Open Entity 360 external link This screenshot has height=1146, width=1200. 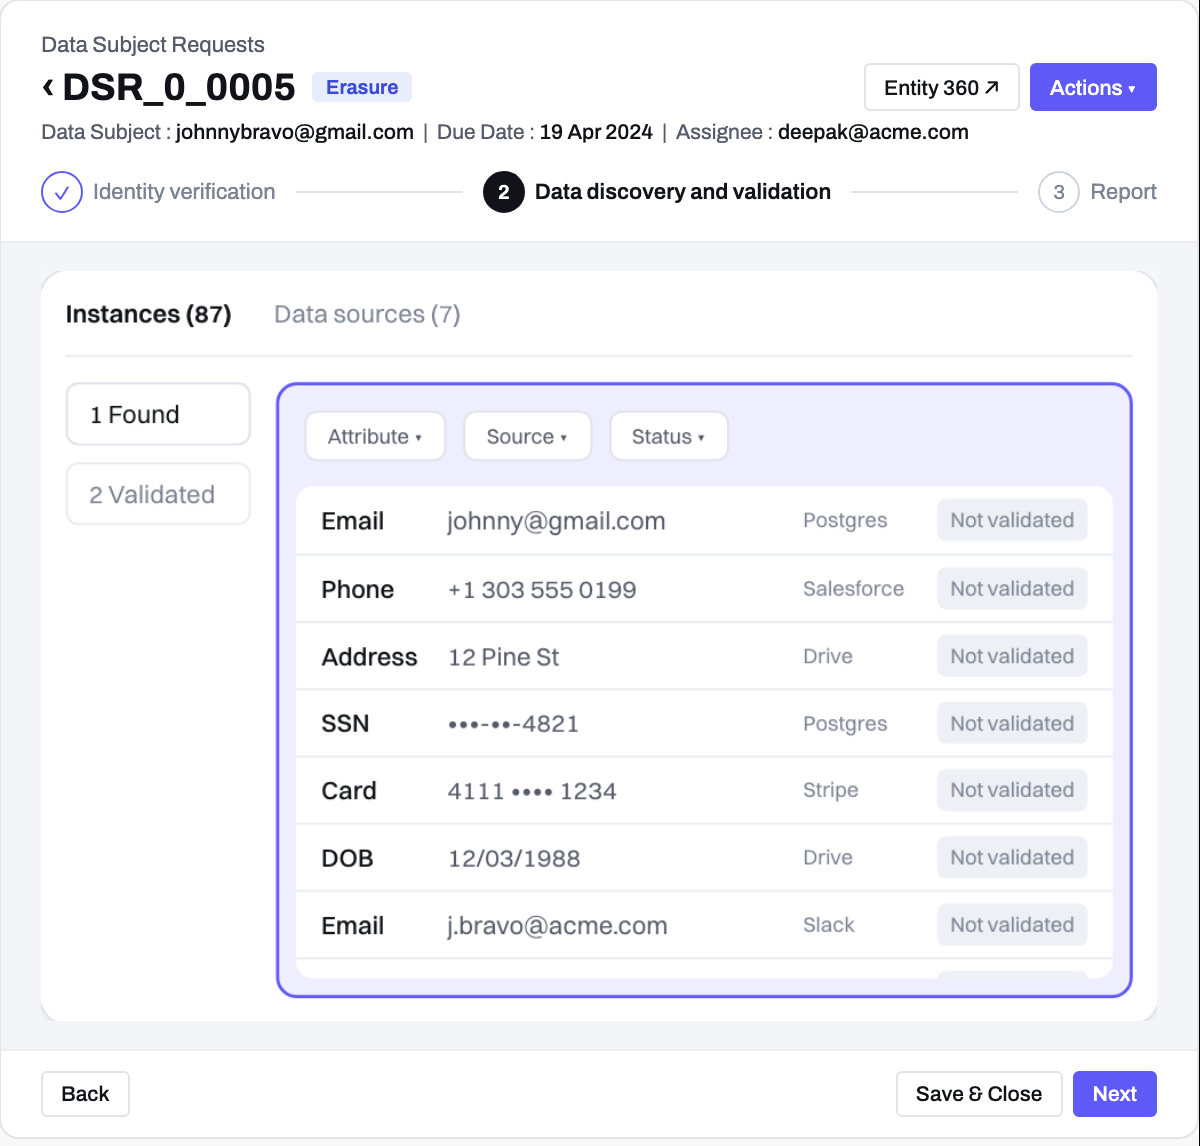[942, 87]
